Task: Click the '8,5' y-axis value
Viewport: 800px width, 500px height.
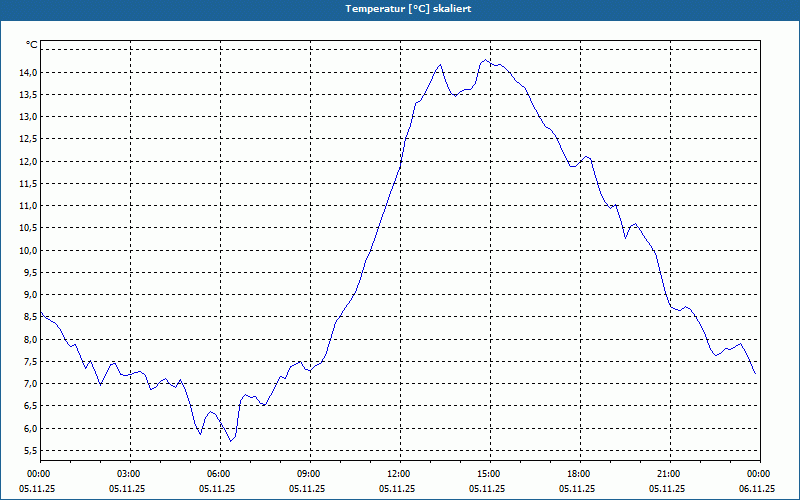Action: pyautogui.click(x=31, y=316)
